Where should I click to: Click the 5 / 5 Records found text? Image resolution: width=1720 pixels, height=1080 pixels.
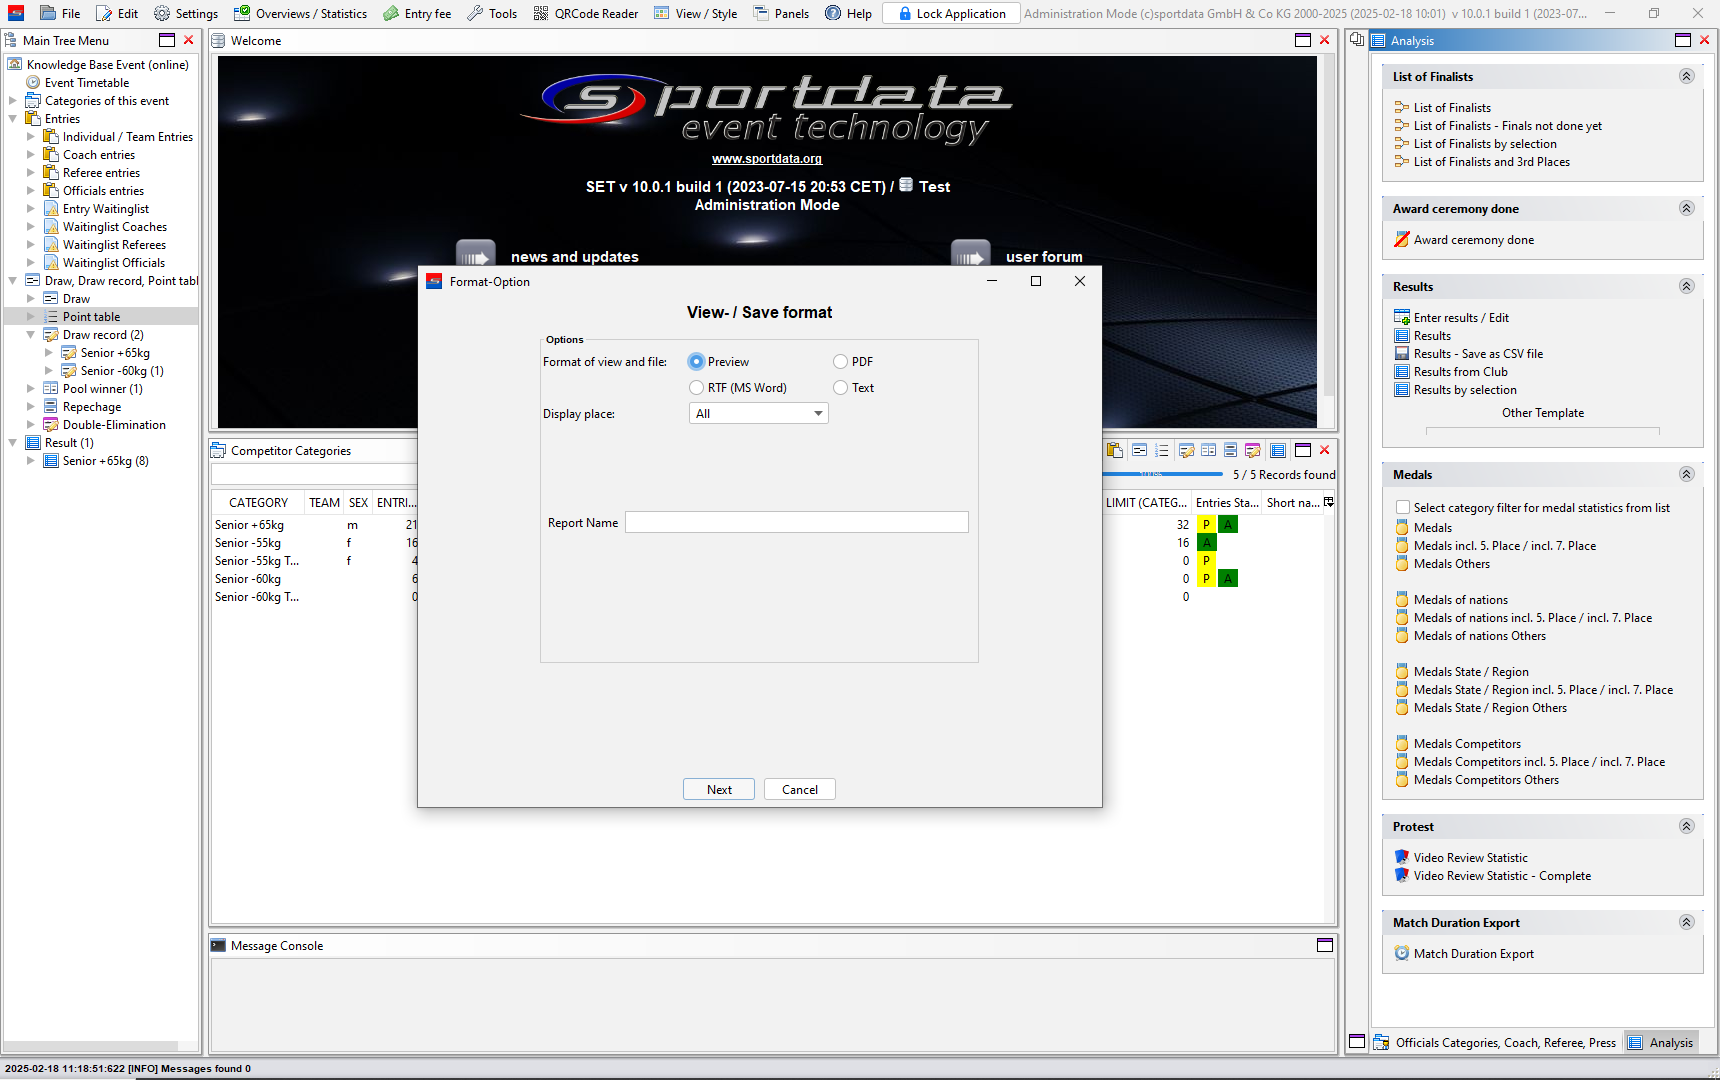pos(1284,475)
